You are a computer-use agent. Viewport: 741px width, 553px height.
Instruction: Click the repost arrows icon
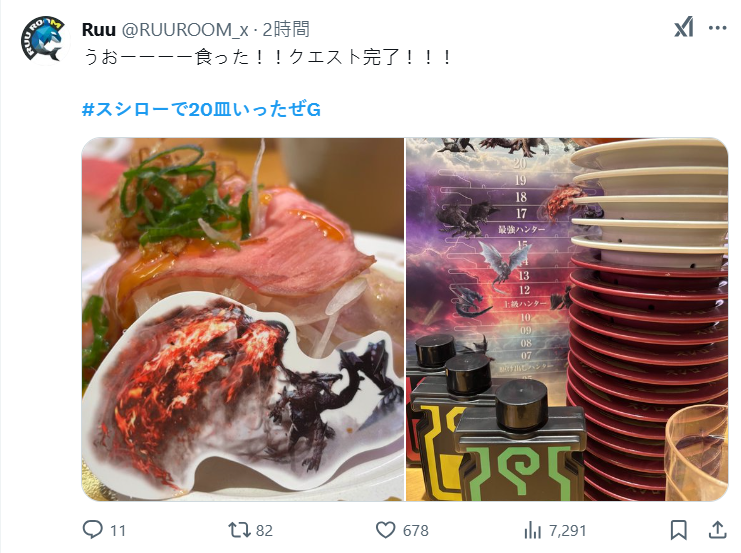click(x=239, y=530)
